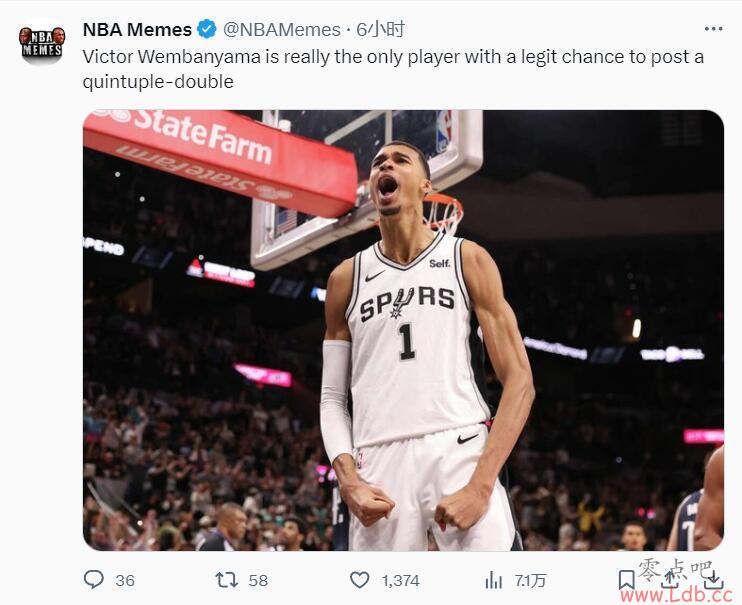The image size is (742, 605).
Task: Open view analytics bar chart icon
Action: tap(494, 580)
